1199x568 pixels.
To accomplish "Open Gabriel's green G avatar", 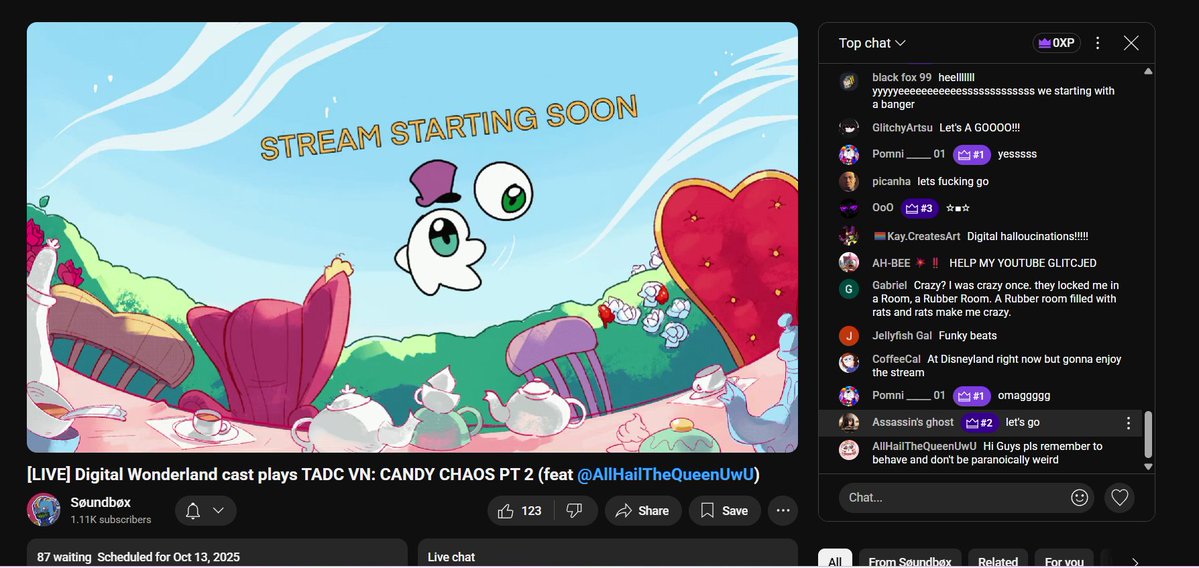I will click(x=849, y=289).
